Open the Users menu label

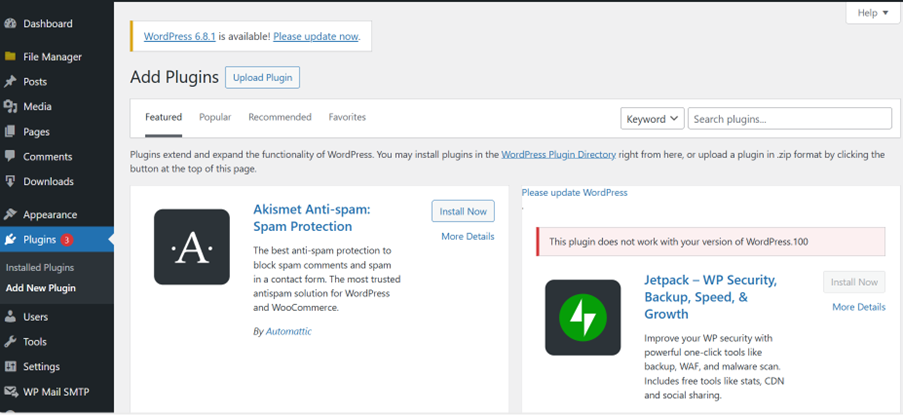36,317
